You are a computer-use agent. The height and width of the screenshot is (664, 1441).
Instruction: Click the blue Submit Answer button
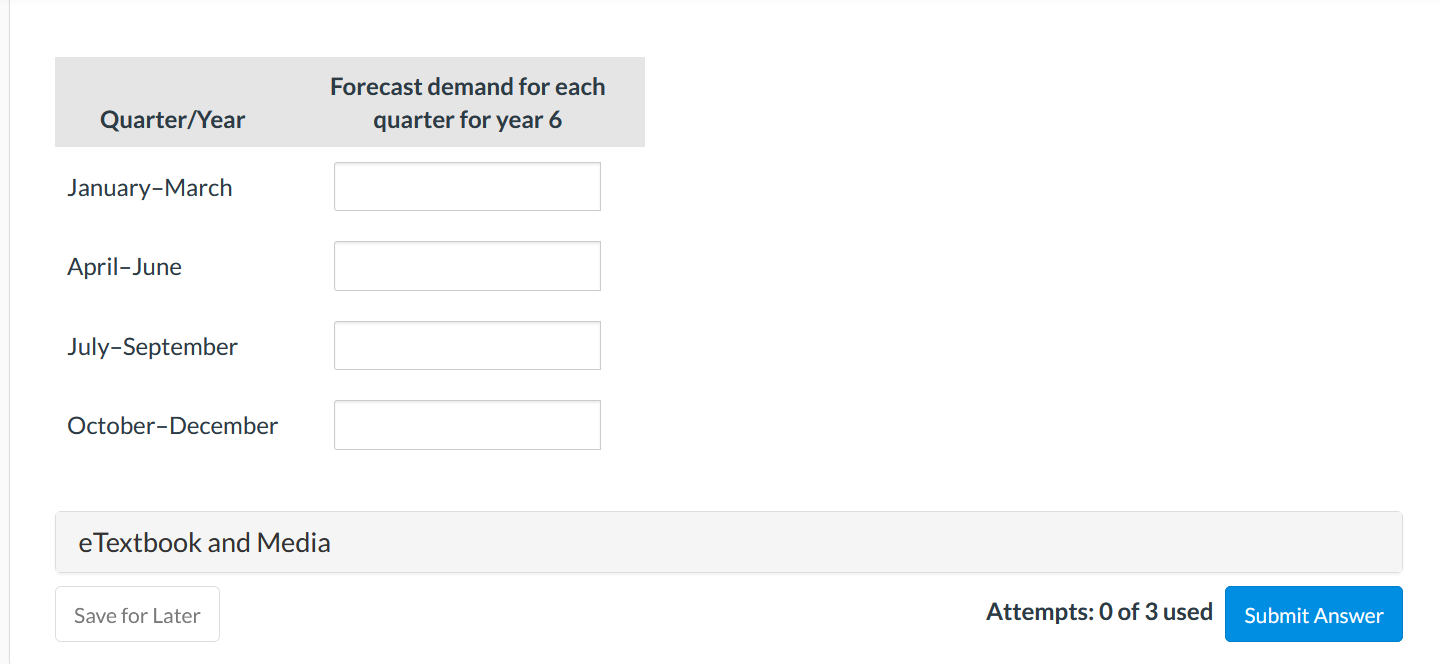[1313, 615]
